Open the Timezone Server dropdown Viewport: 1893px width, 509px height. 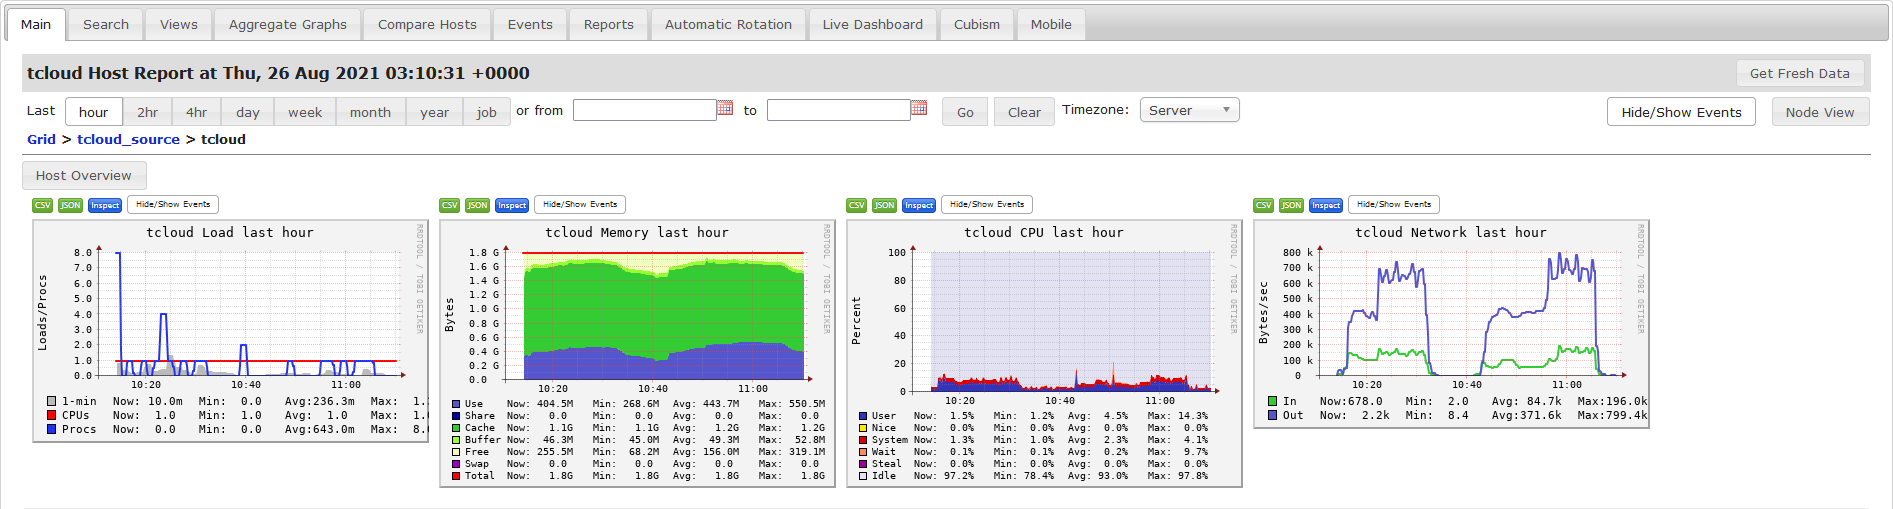pos(1189,110)
